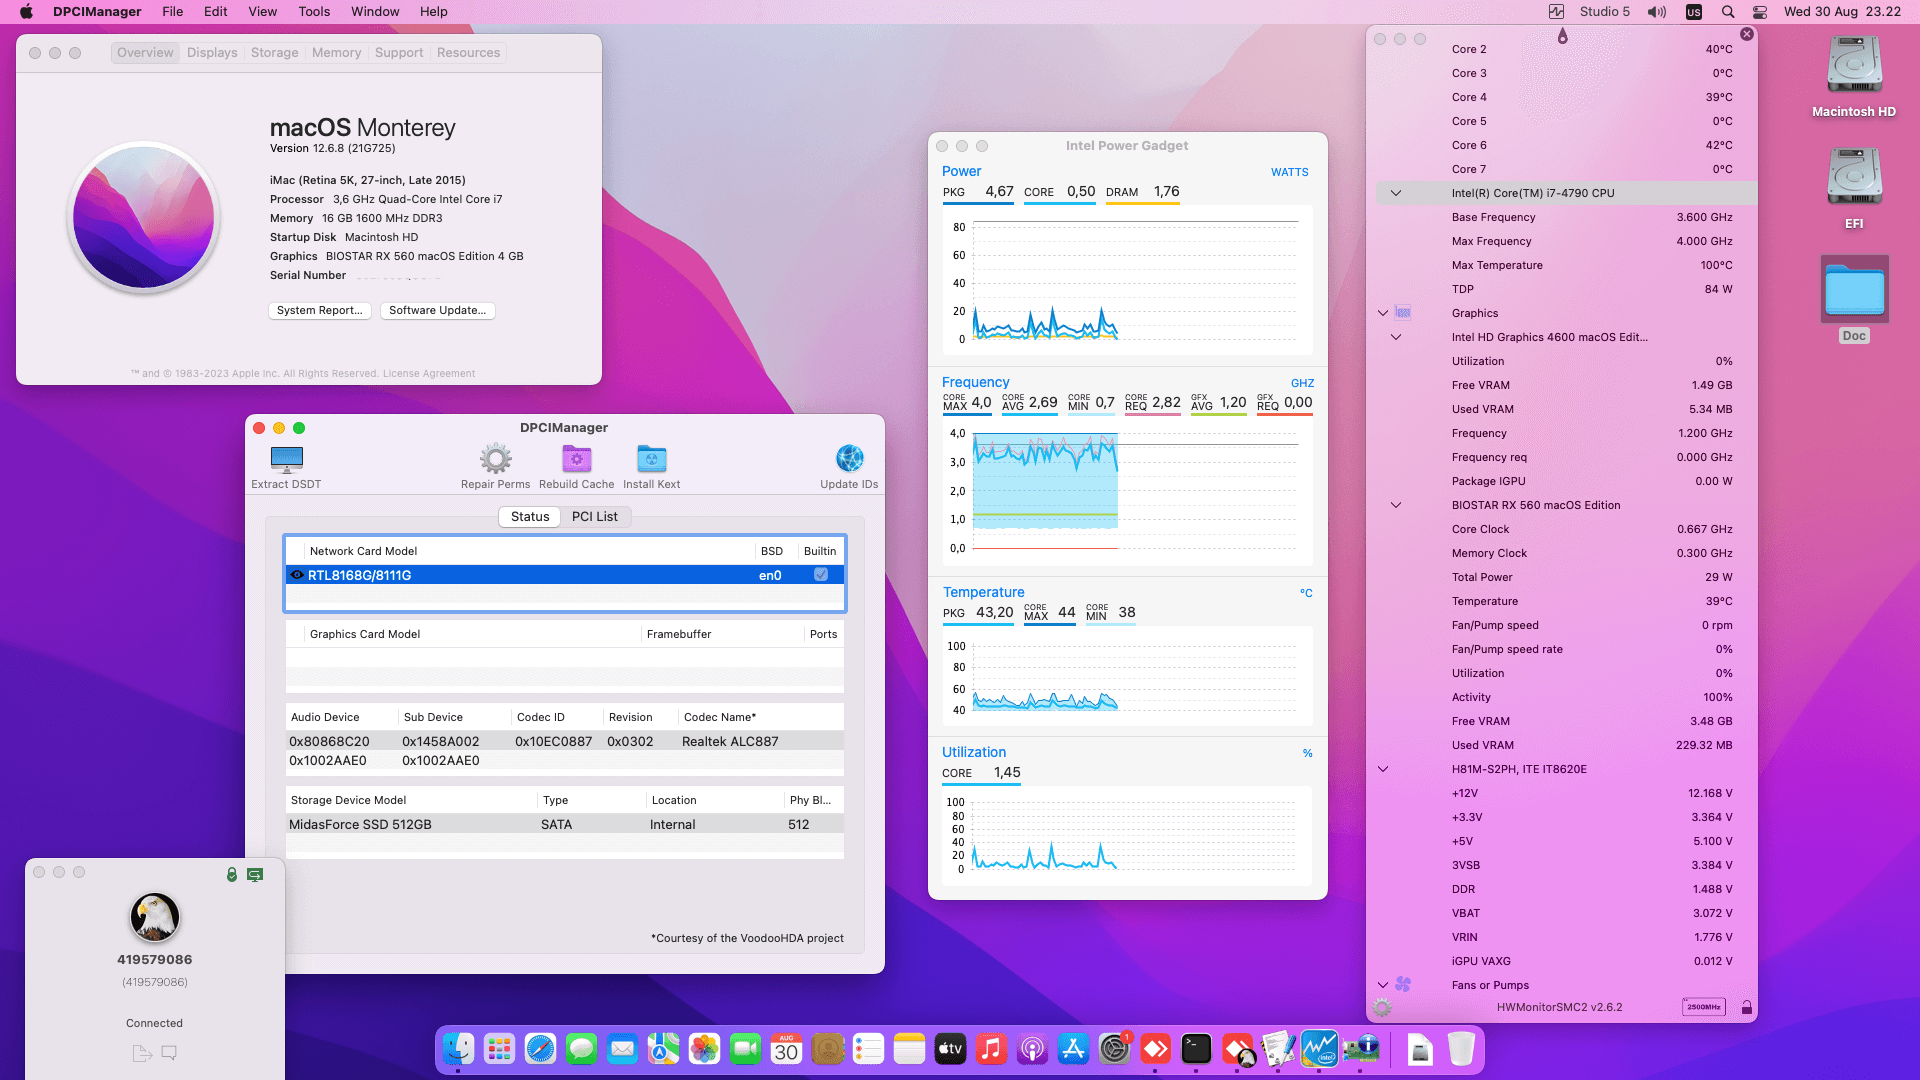Click the Total Power row under BIOSTAR RX 560
This screenshot has width=1920, height=1080.
(1566, 577)
